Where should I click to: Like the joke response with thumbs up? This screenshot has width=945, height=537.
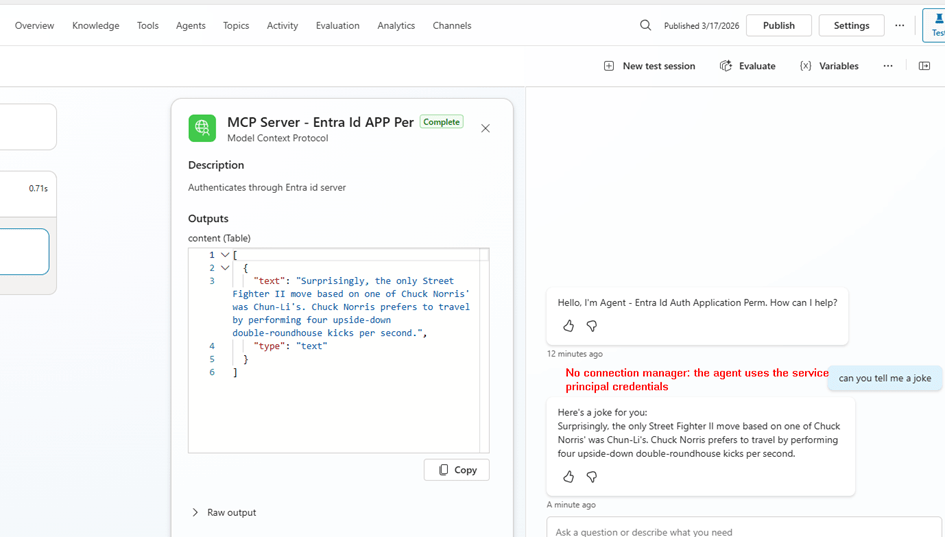(568, 477)
